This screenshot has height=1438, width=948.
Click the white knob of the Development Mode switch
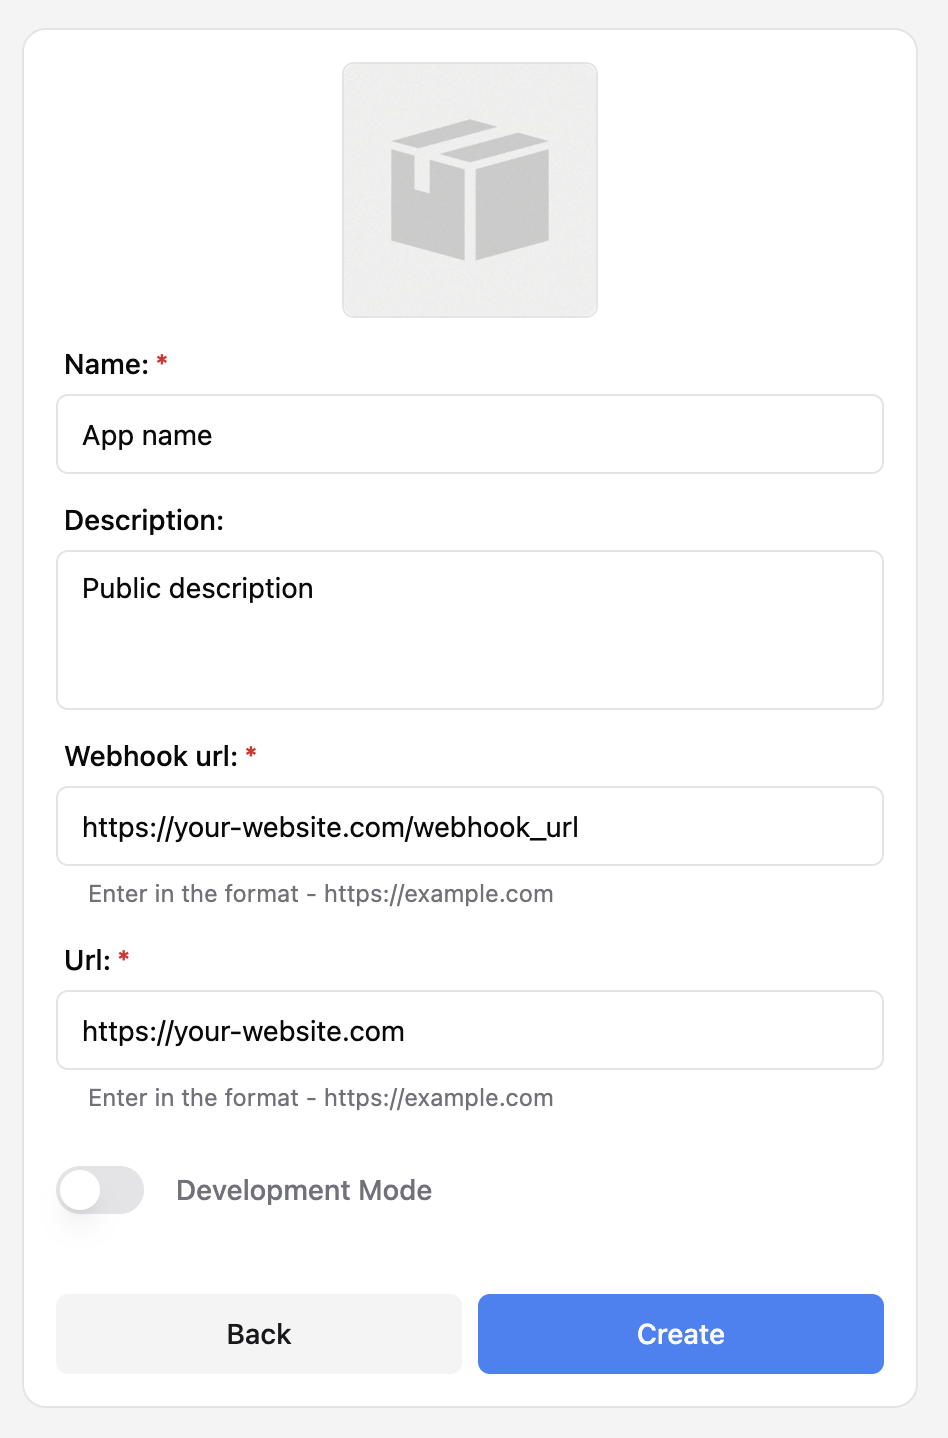point(80,1190)
